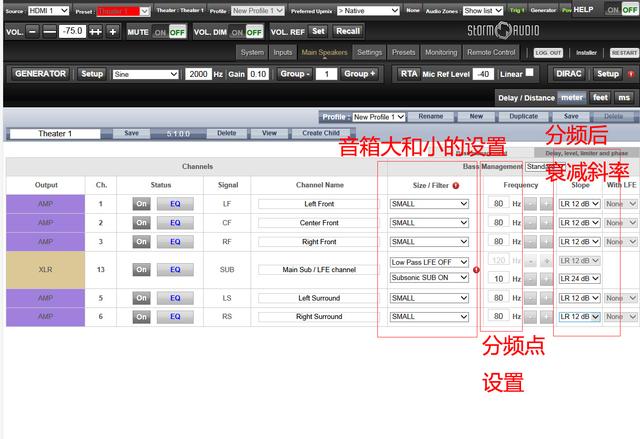This screenshot has width=640, height=439.
Task: Click the red DIRAC warning icon
Action: (630, 74)
